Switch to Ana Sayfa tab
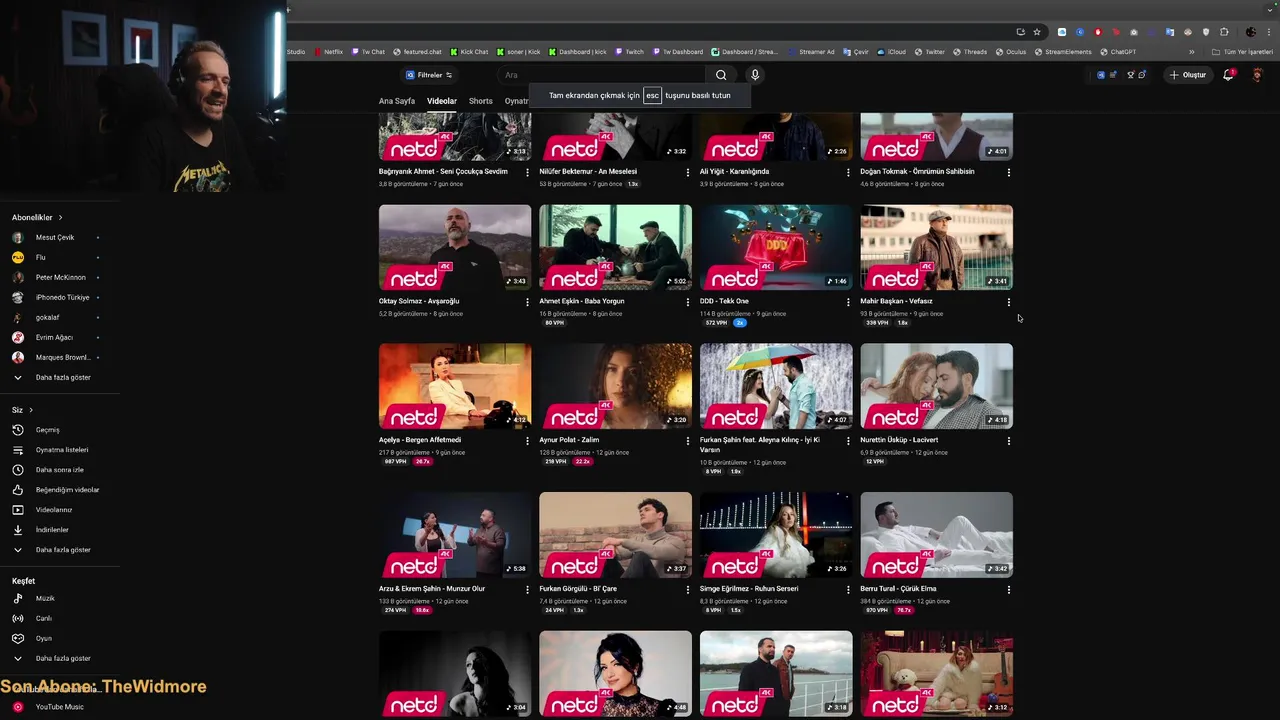 pyautogui.click(x=397, y=101)
